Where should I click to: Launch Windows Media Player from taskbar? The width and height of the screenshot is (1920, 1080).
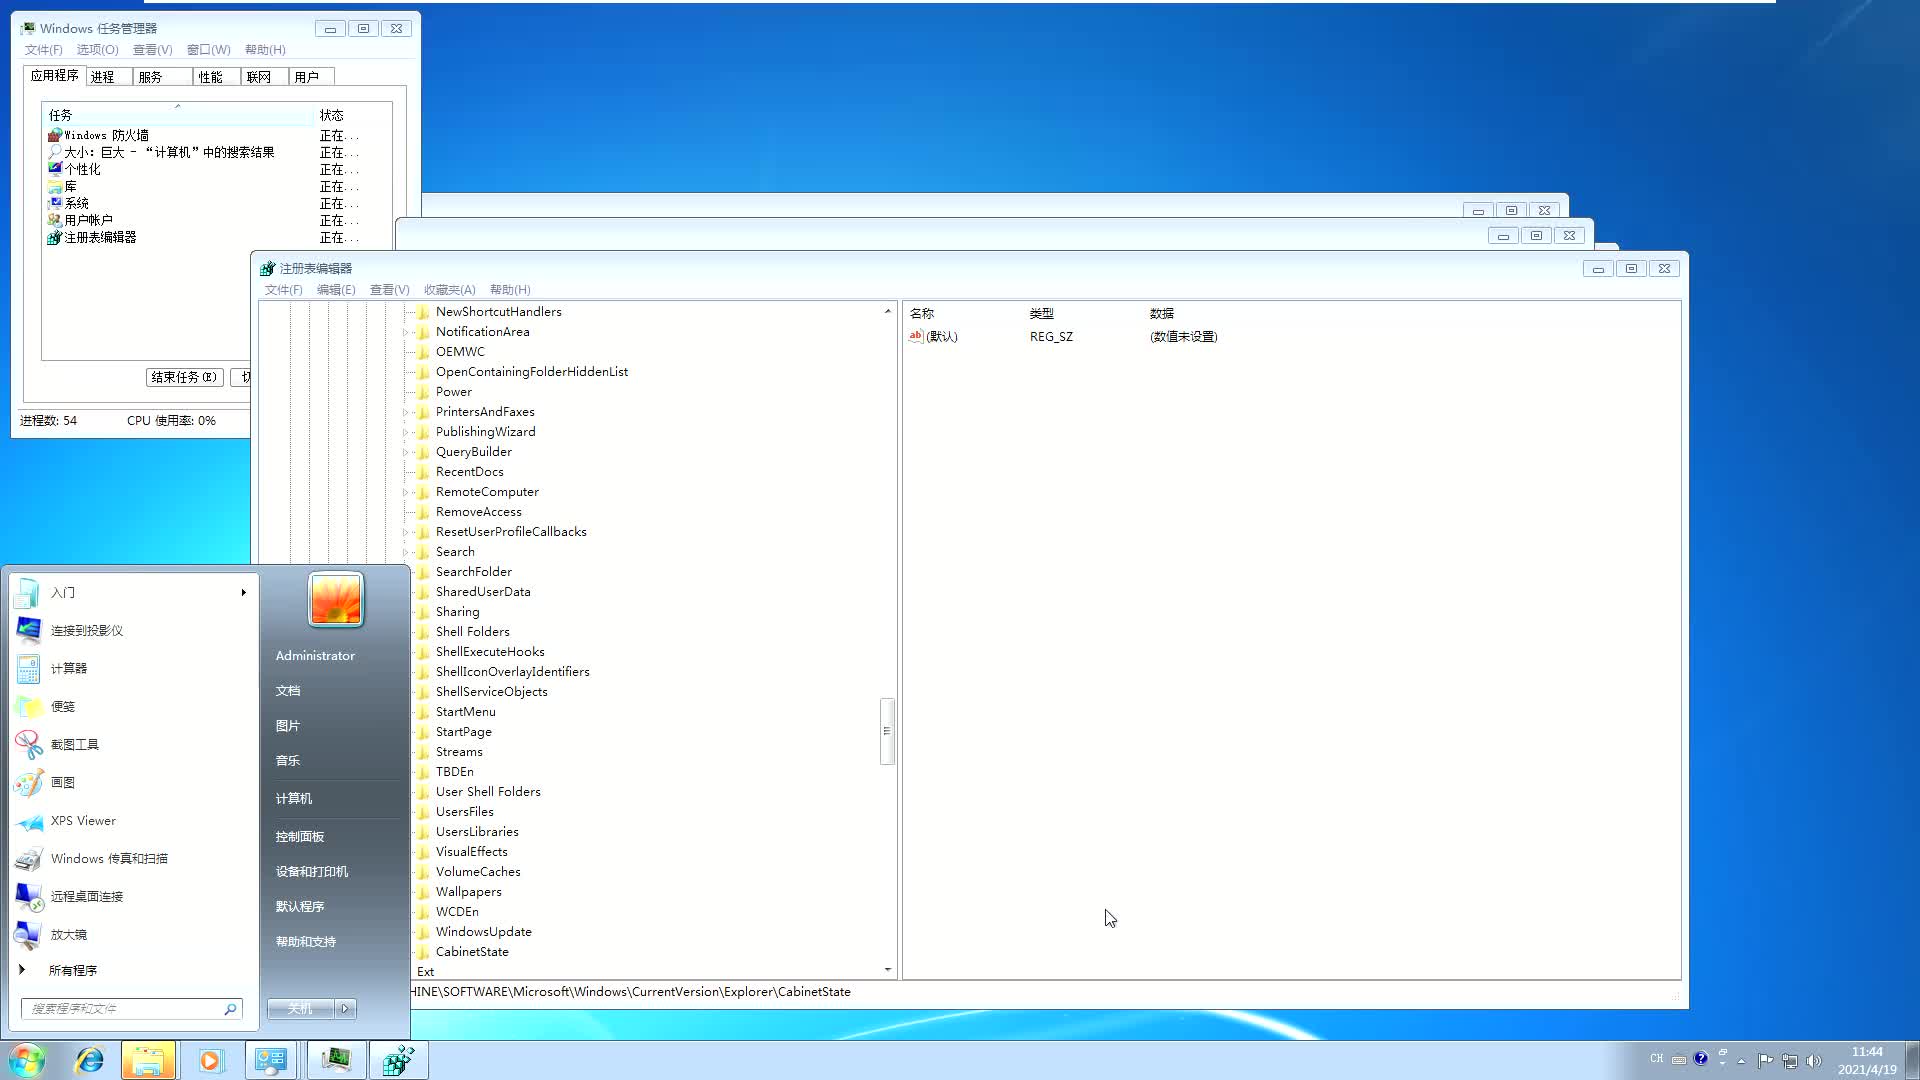(x=211, y=1060)
